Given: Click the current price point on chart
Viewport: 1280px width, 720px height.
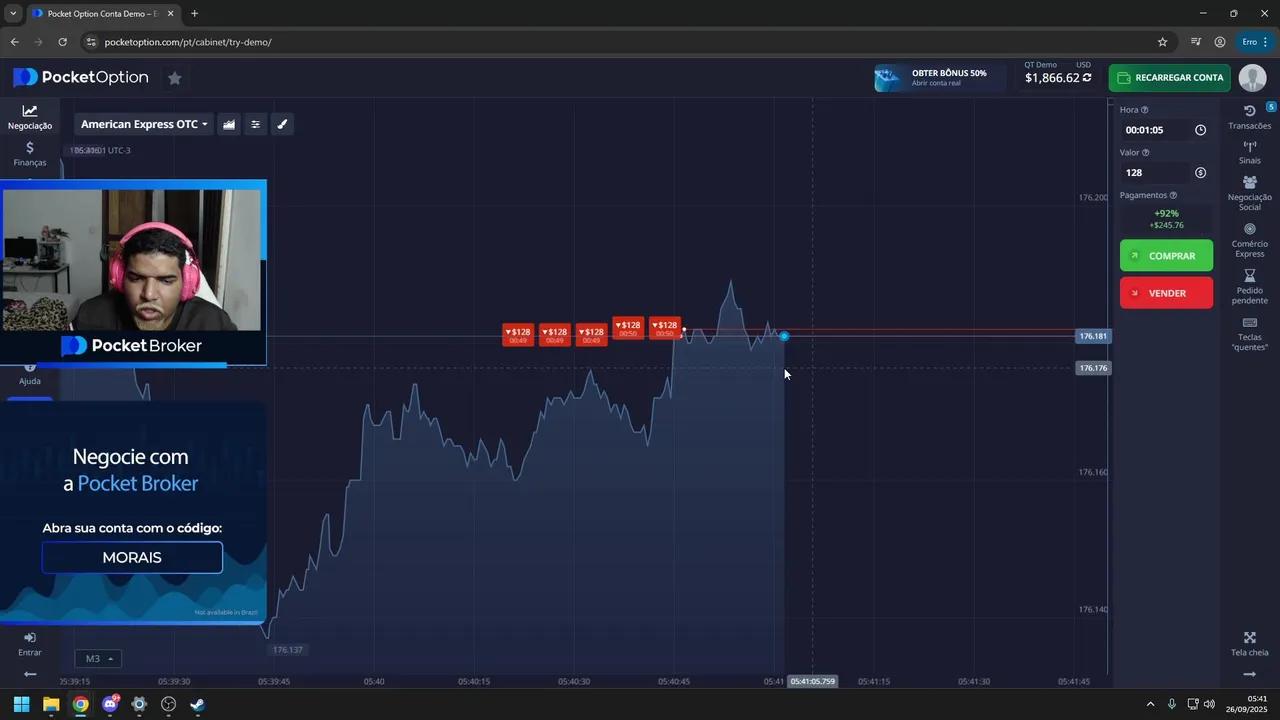Looking at the screenshot, I should [x=784, y=336].
